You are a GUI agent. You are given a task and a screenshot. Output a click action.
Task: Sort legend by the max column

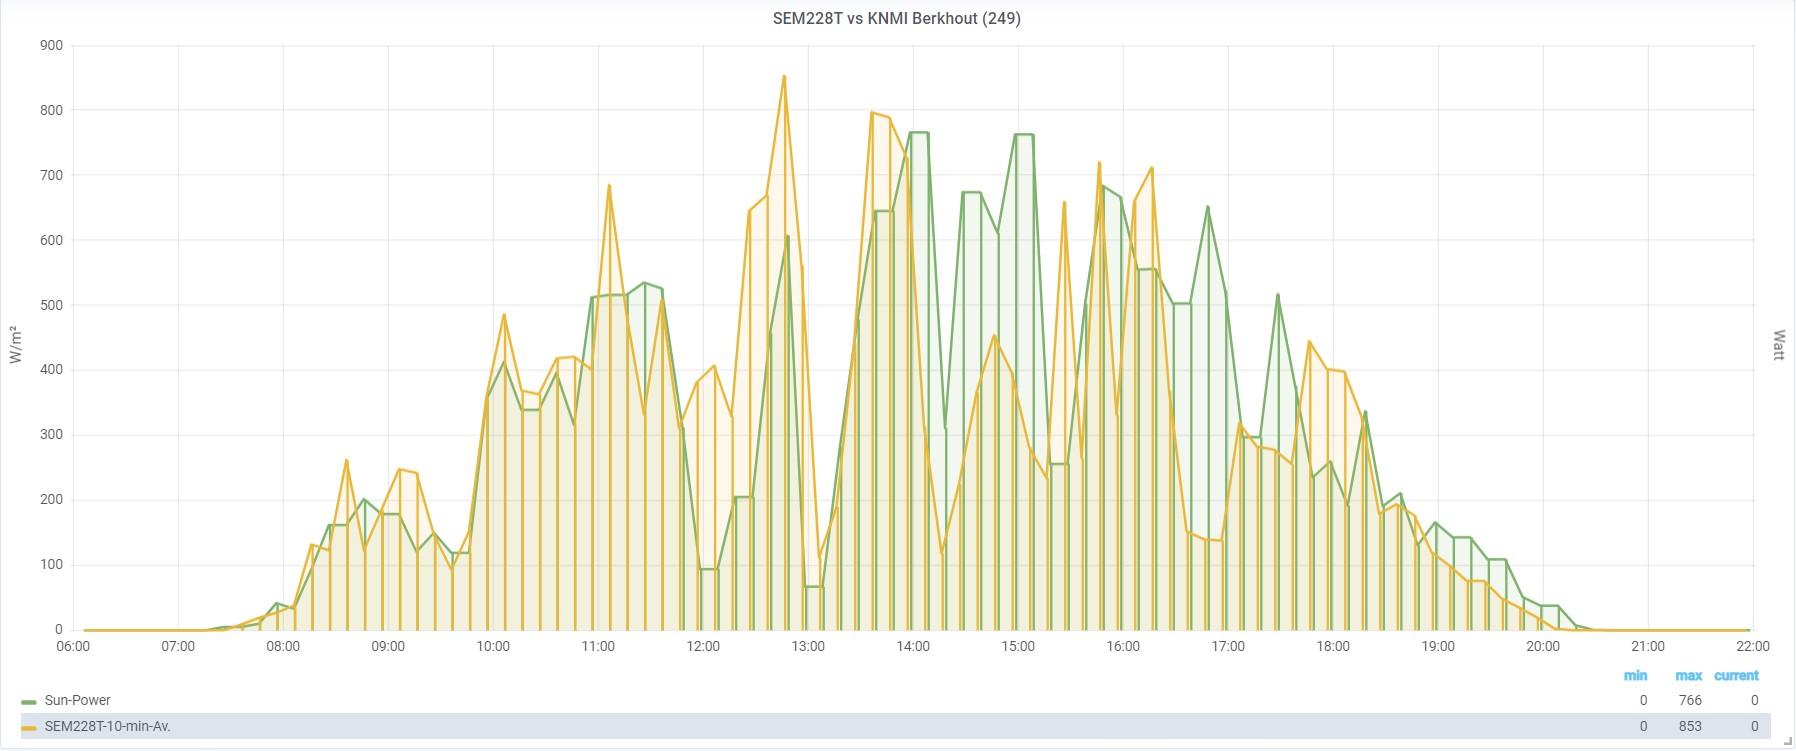point(1688,676)
